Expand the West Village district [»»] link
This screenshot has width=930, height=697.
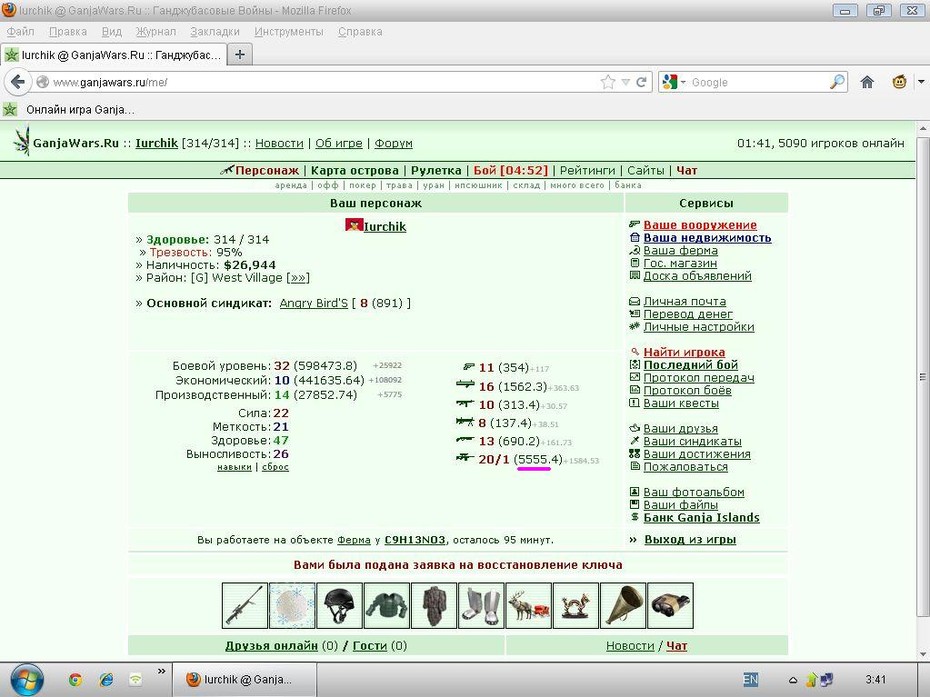click(x=298, y=278)
